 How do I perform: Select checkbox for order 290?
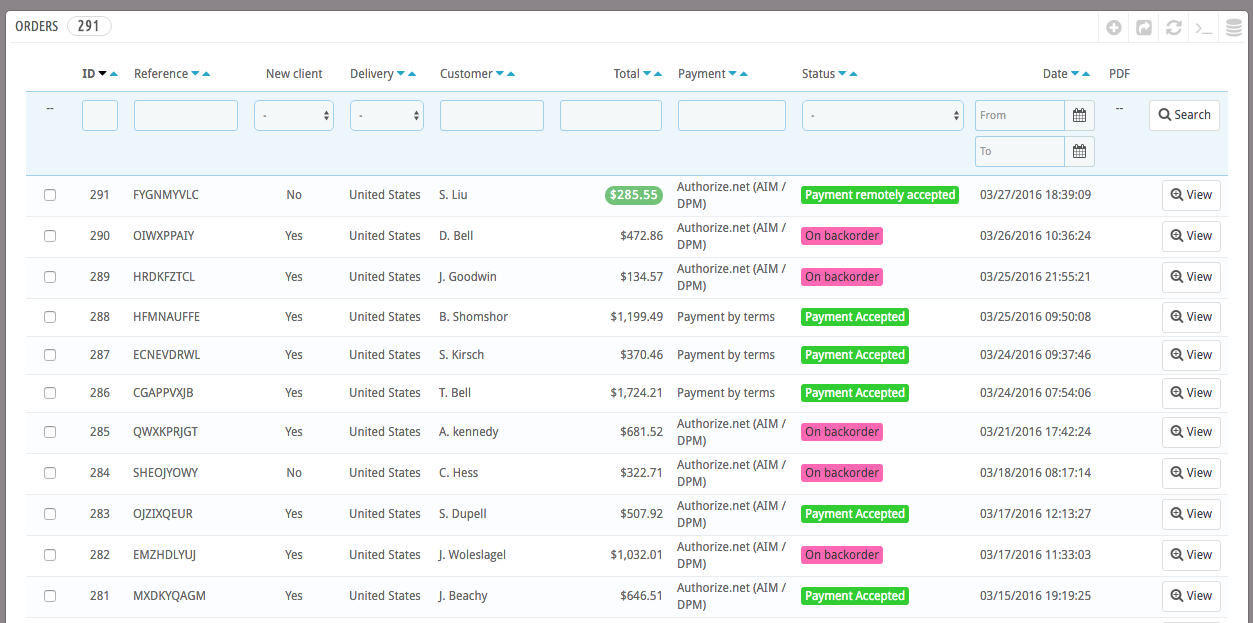tap(50, 236)
